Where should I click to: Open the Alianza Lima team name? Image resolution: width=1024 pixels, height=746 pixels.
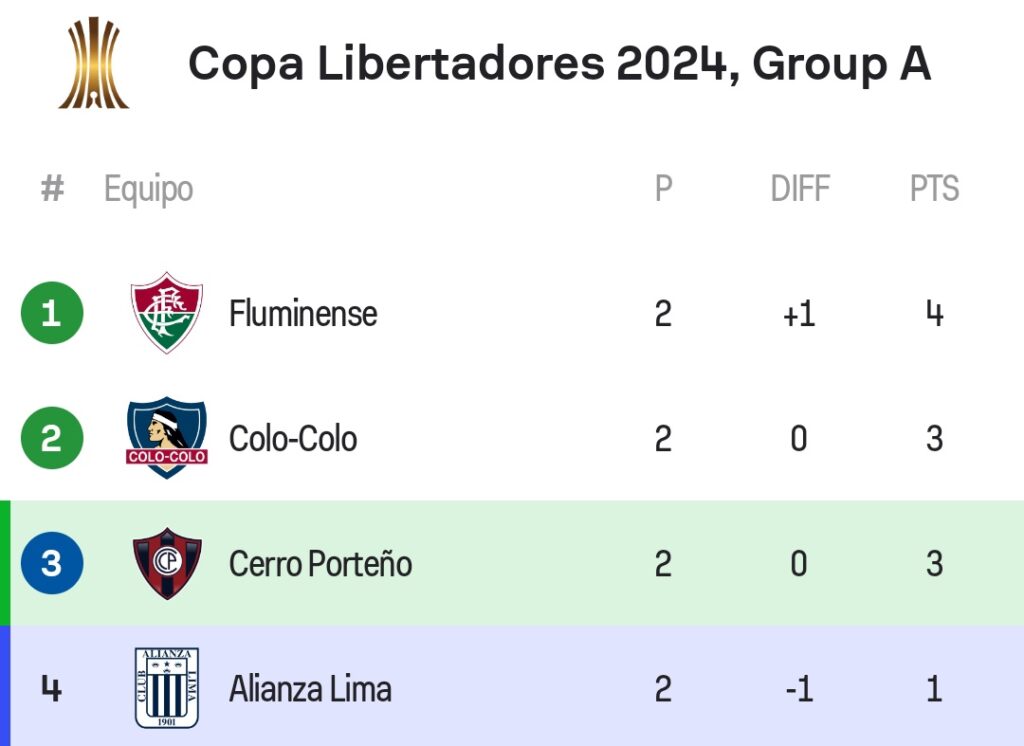[310, 689]
